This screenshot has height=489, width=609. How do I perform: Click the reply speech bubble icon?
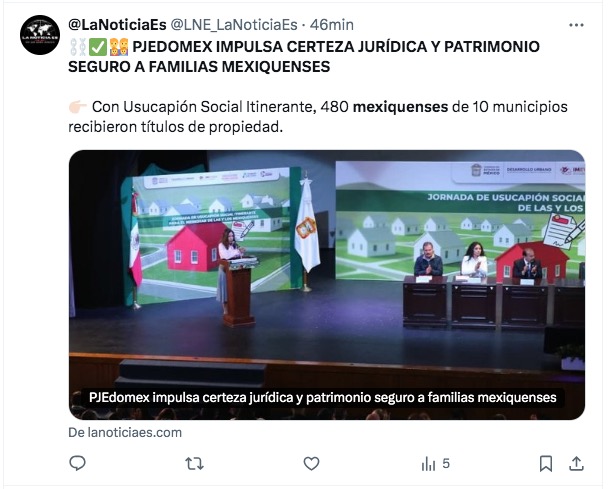(x=77, y=463)
